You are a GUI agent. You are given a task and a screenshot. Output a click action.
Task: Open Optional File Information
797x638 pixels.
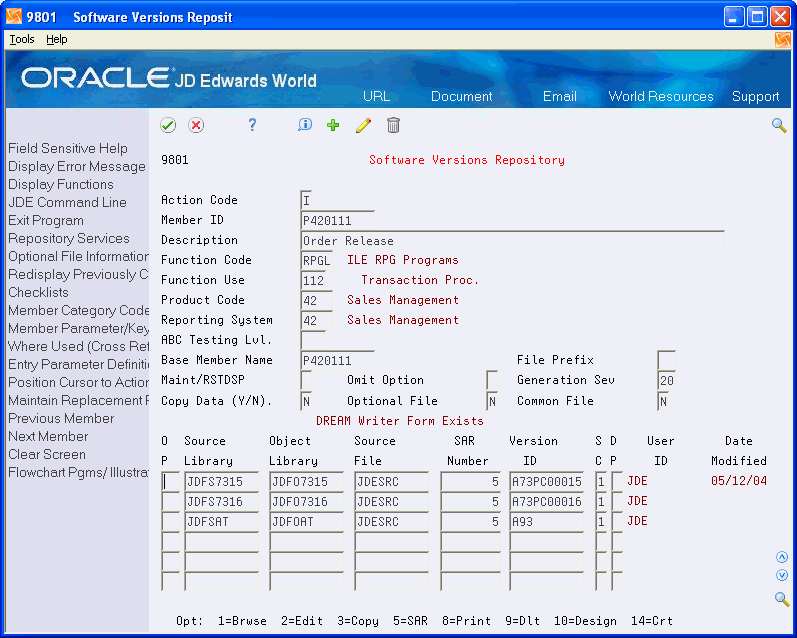[78, 256]
